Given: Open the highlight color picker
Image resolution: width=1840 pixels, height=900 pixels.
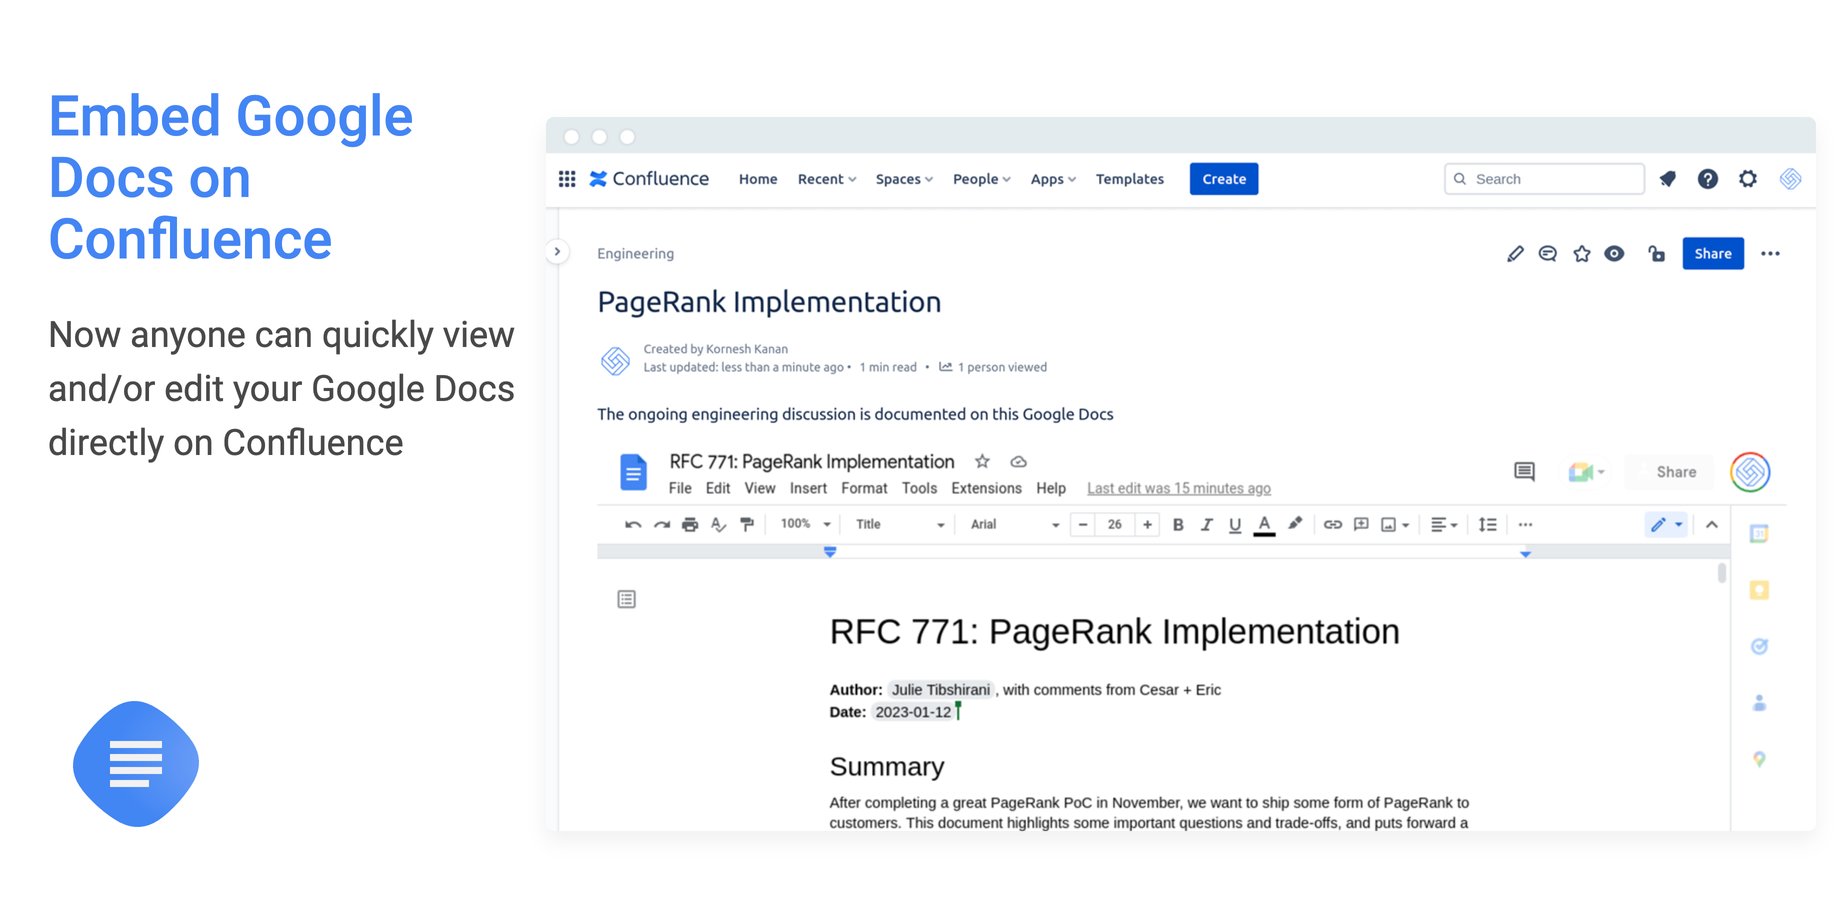Looking at the screenshot, I should pyautogui.click(x=1295, y=524).
